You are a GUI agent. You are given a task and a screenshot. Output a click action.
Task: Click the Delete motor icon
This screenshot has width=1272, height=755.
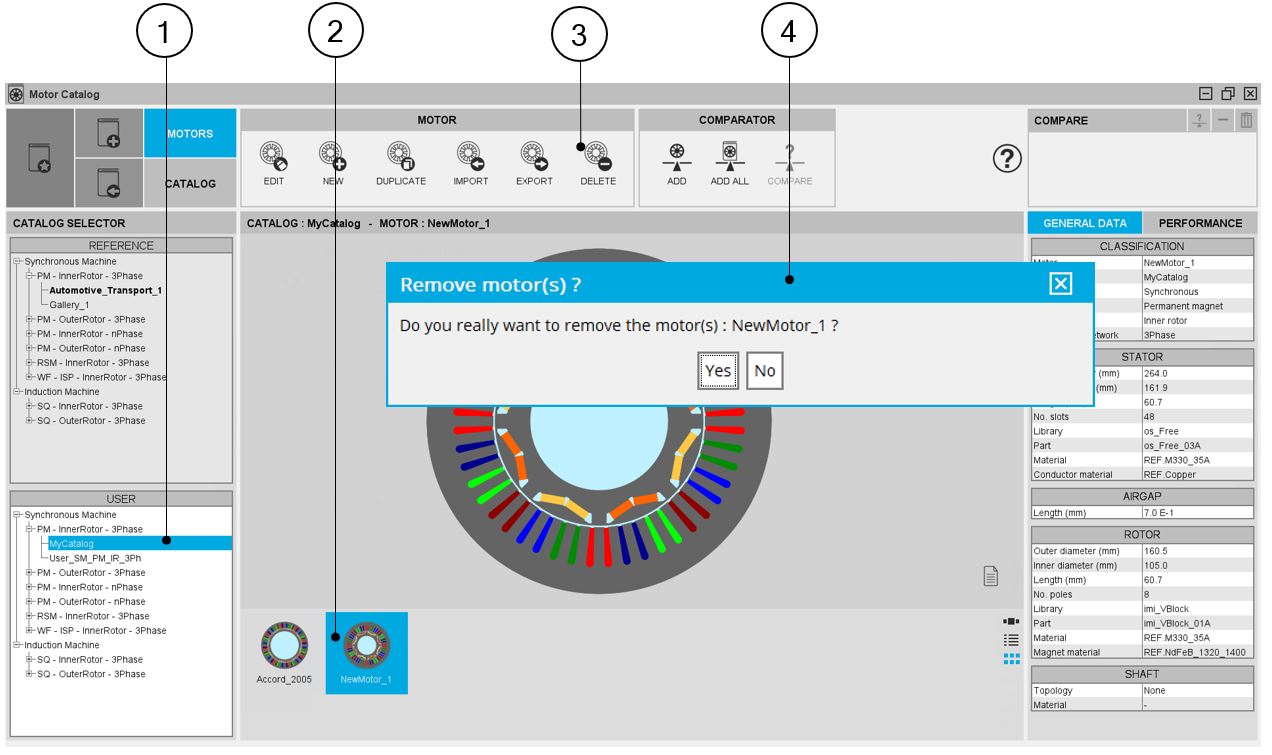point(598,156)
